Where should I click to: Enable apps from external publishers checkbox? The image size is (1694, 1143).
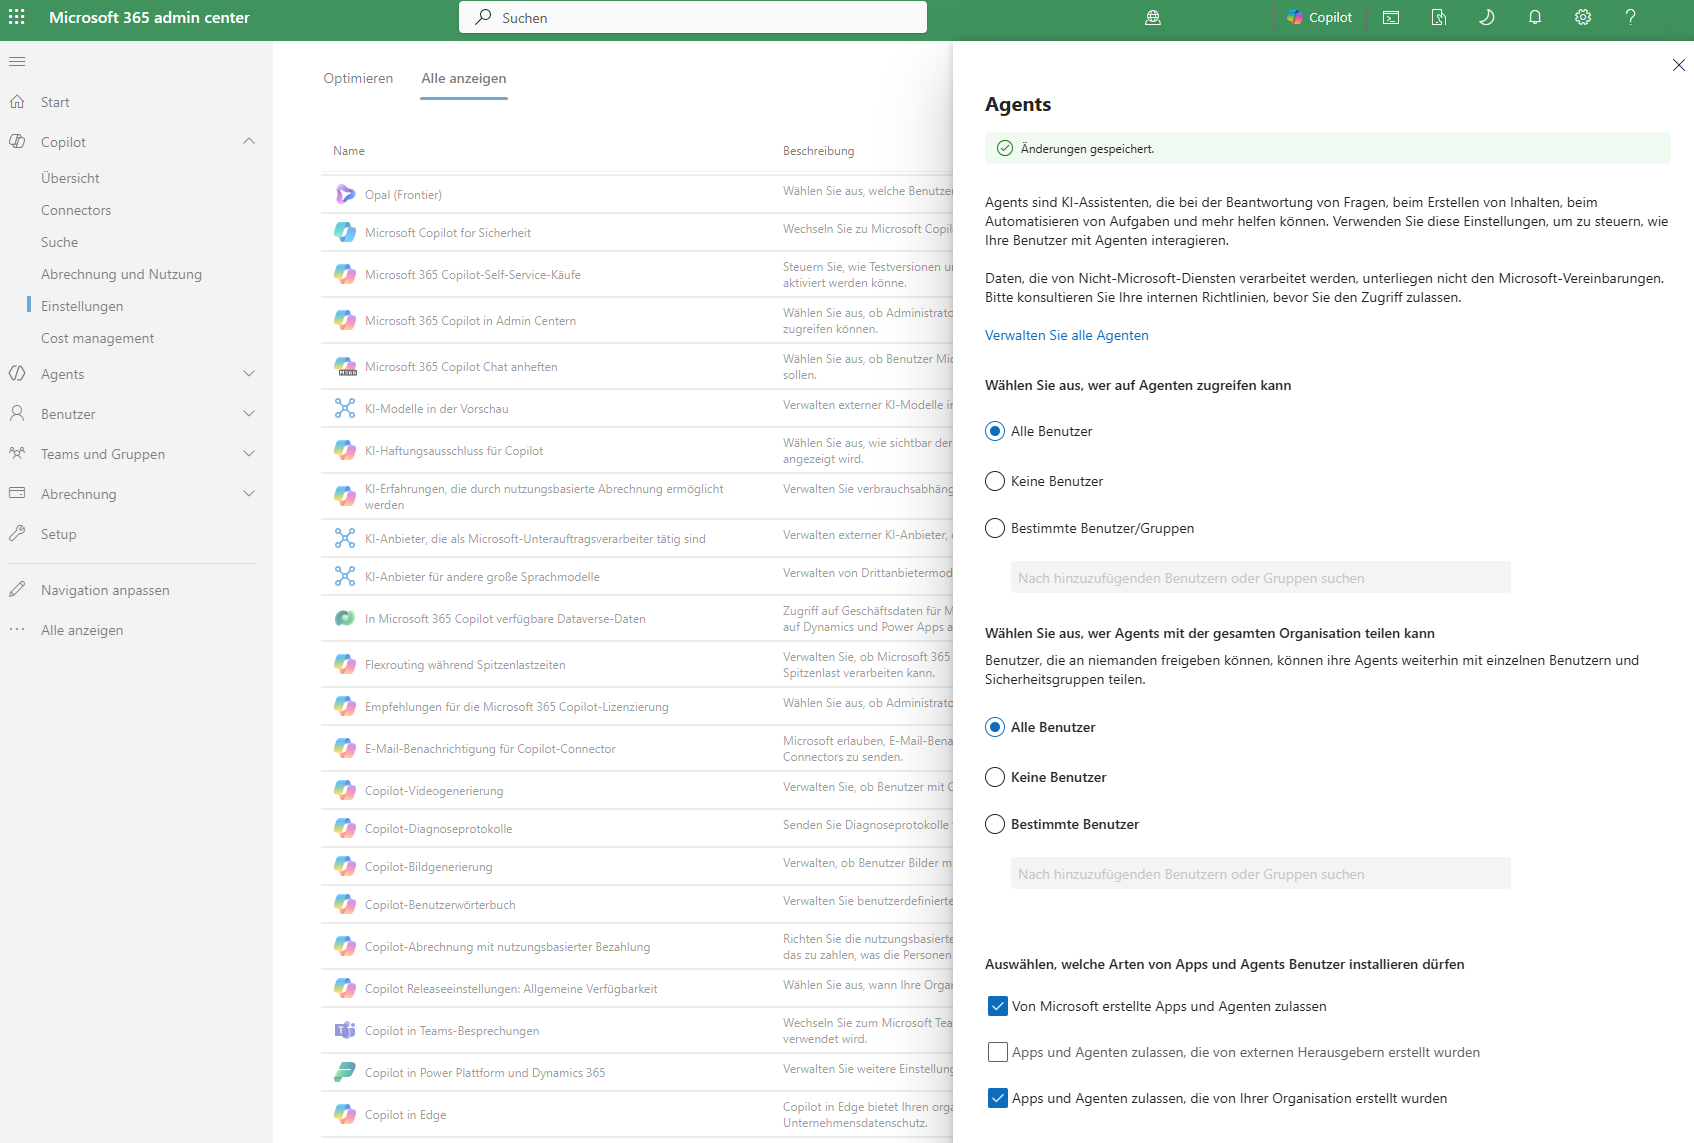pyautogui.click(x=997, y=1052)
